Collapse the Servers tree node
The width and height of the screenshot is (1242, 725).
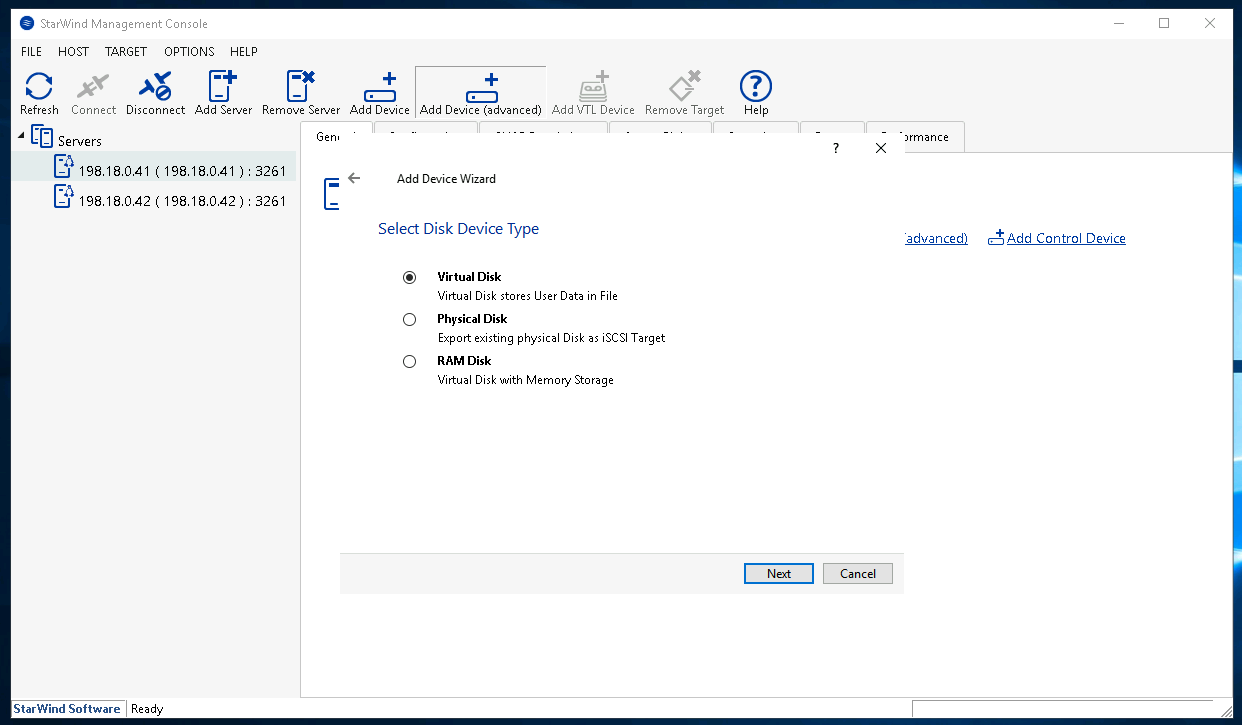point(22,136)
